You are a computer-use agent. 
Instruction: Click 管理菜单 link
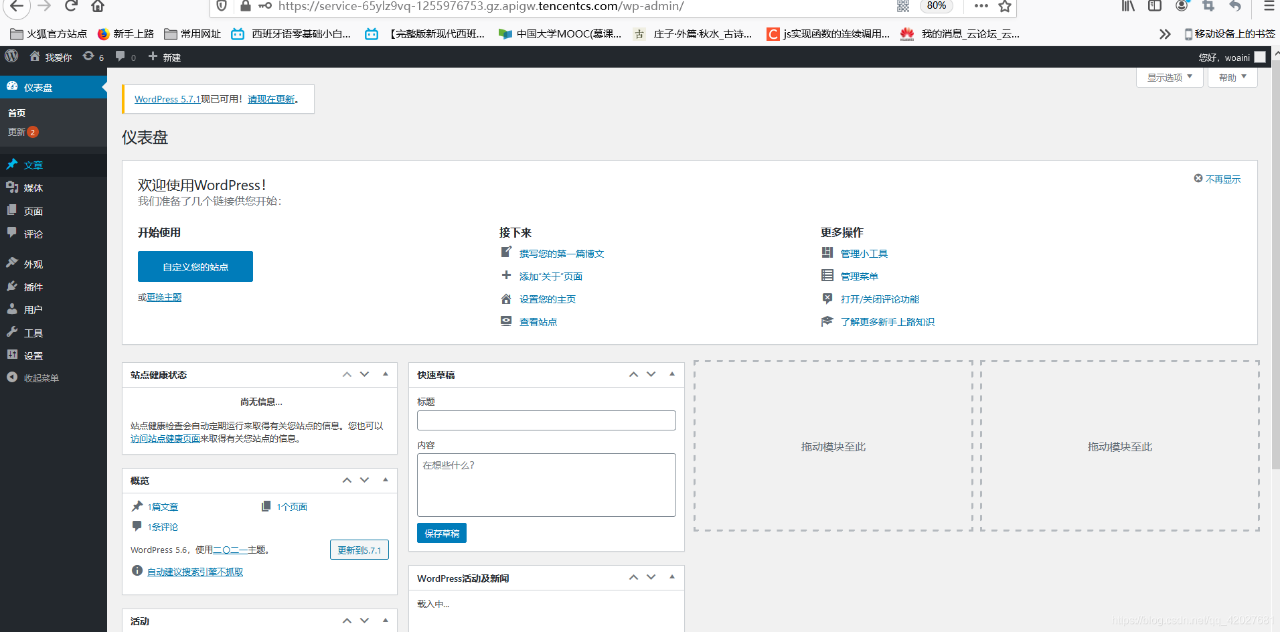pos(859,276)
